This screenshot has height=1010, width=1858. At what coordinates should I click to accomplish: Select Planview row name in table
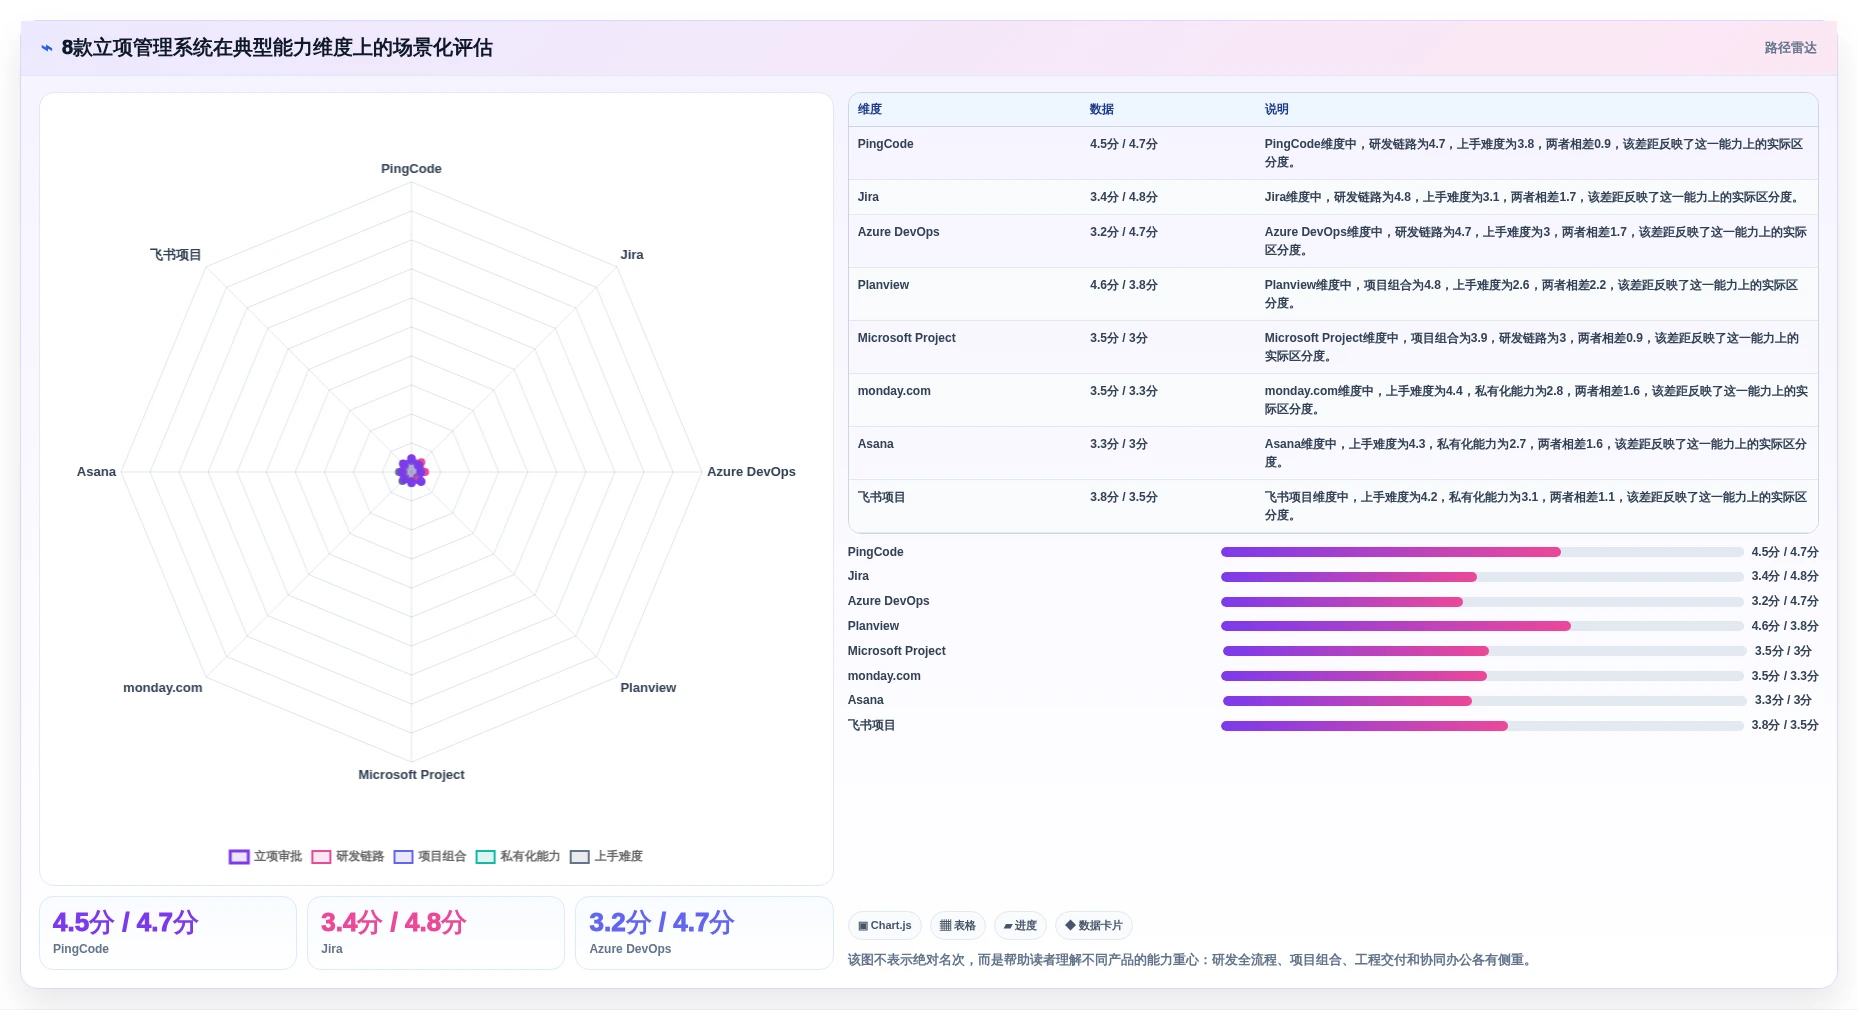pyautogui.click(x=883, y=285)
